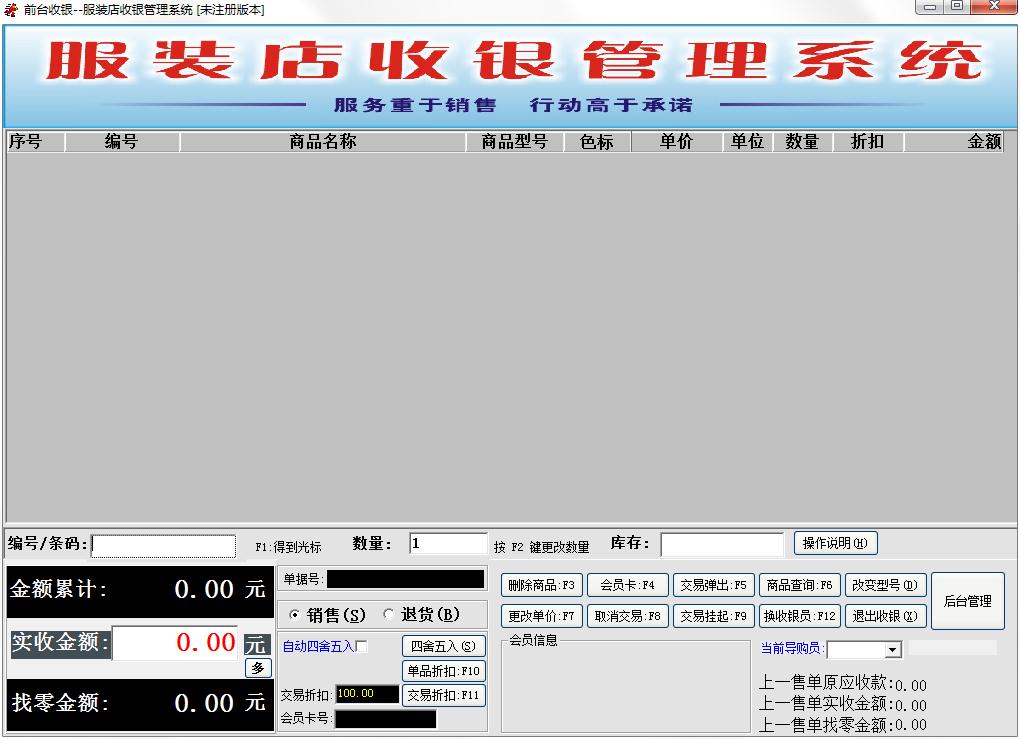Switch cashier with 换收银员:F12
Screen dimensions: 1020x739
799,616
